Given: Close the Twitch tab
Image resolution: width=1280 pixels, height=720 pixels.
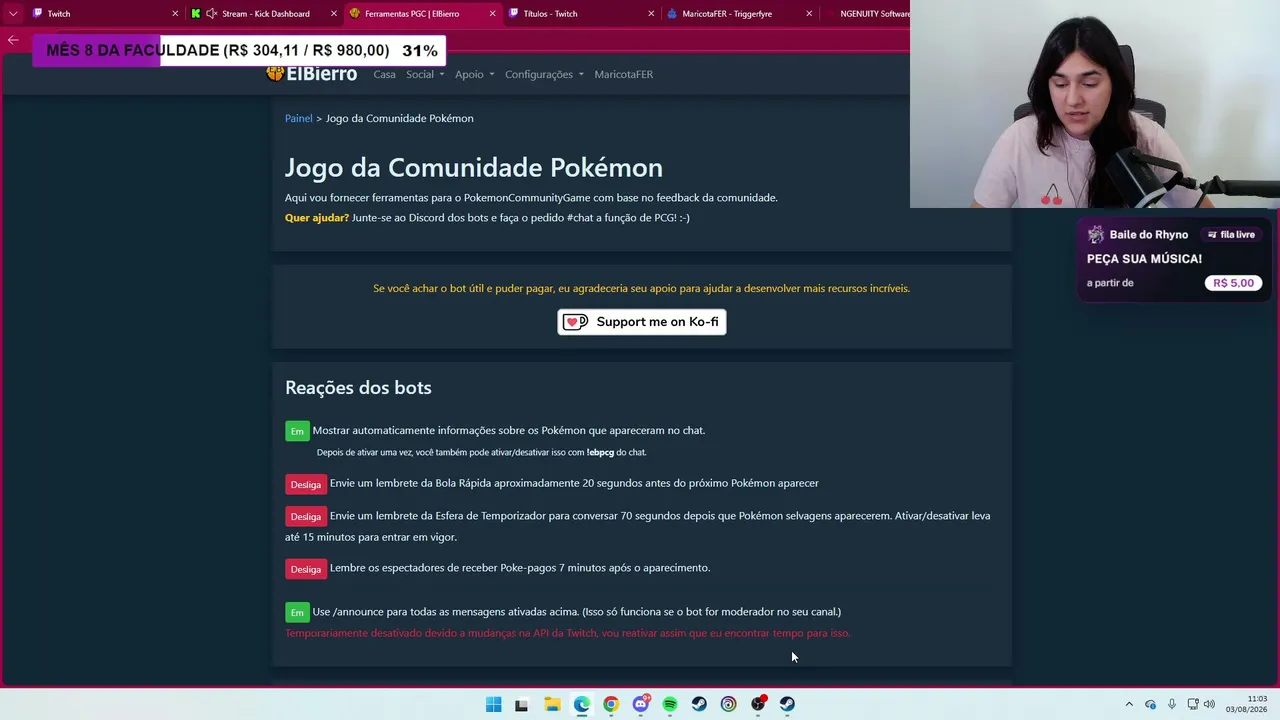Looking at the screenshot, I should [x=175, y=14].
